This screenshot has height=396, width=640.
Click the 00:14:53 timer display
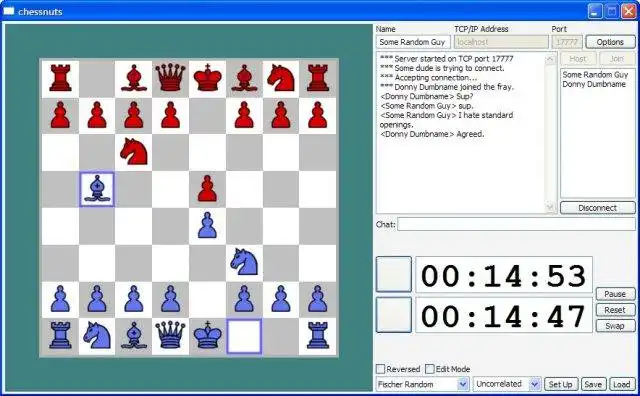(x=504, y=275)
